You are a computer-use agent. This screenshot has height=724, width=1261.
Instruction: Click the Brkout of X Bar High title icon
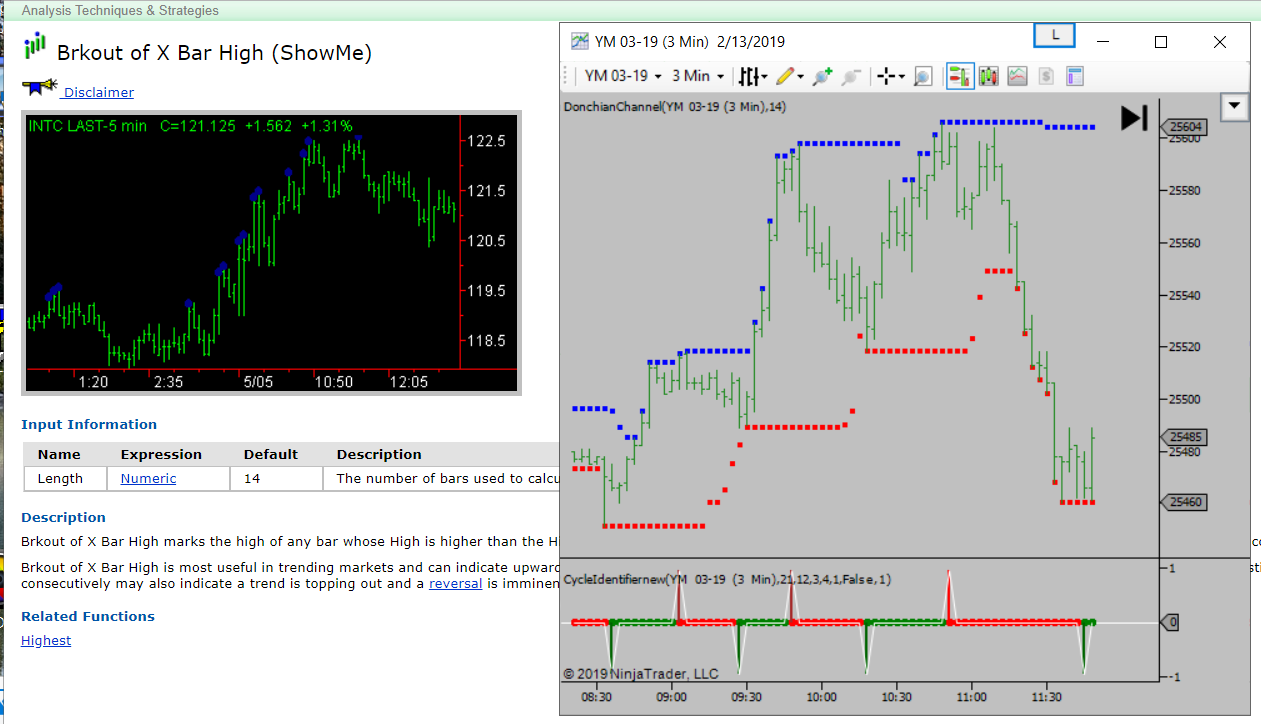point(35,46)
